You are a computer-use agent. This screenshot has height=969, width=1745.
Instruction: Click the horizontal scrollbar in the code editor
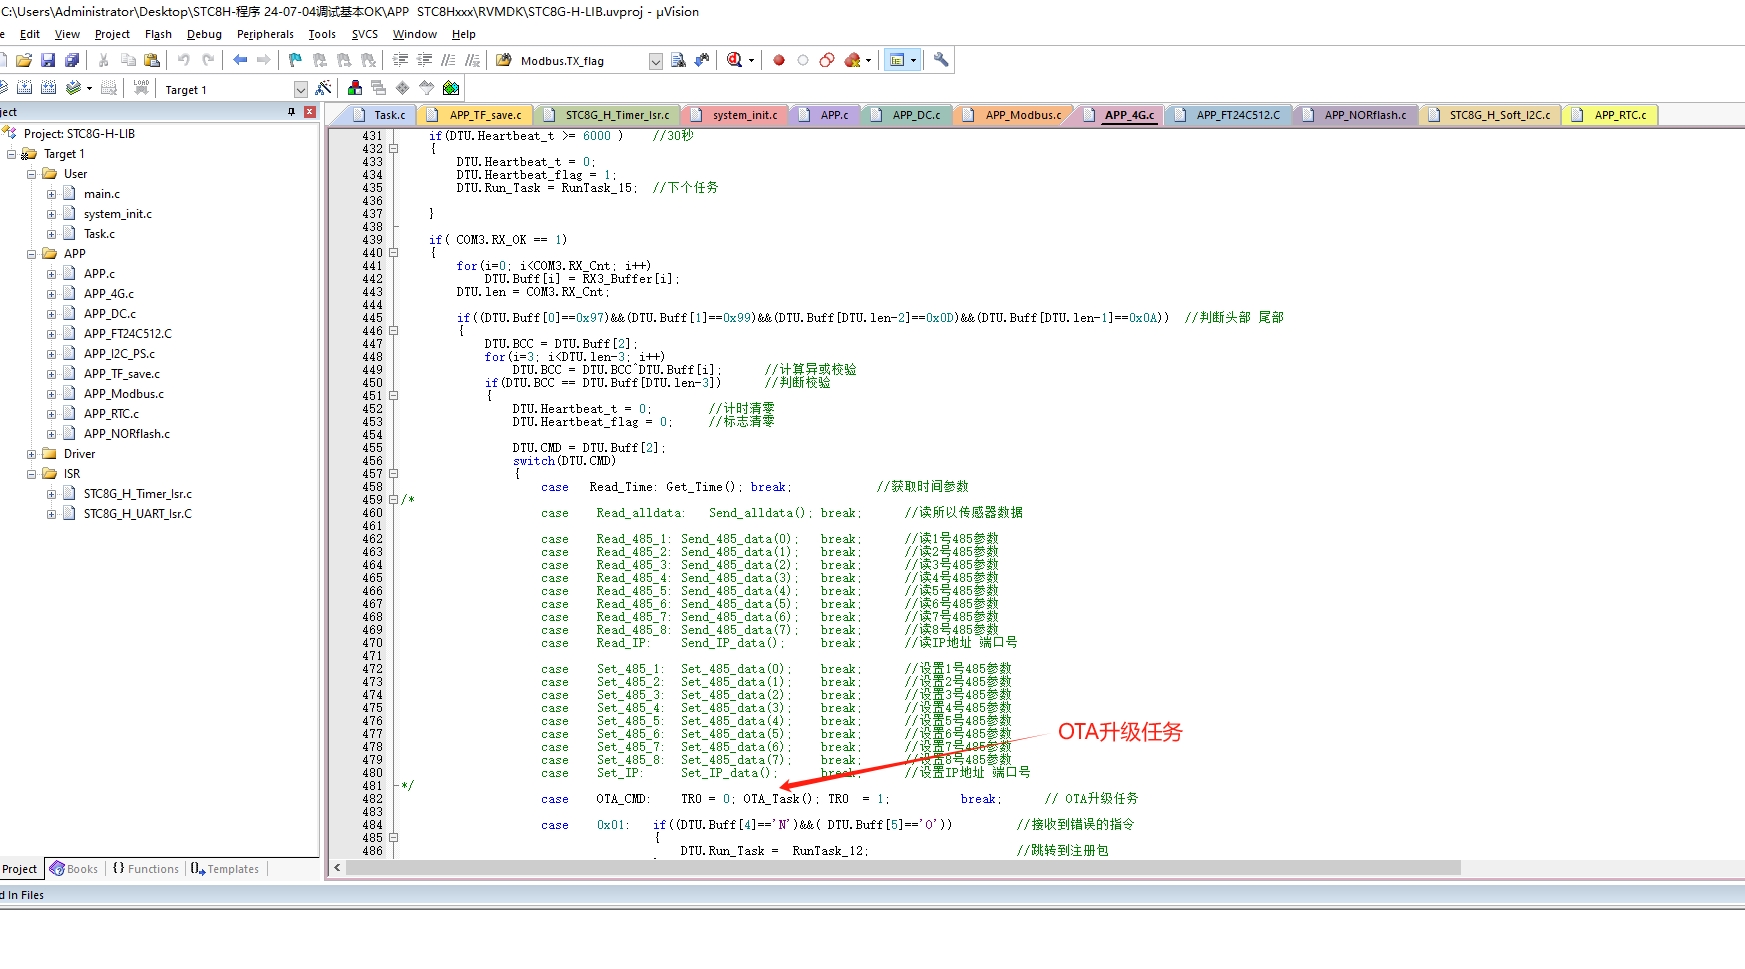click(903, 868)
